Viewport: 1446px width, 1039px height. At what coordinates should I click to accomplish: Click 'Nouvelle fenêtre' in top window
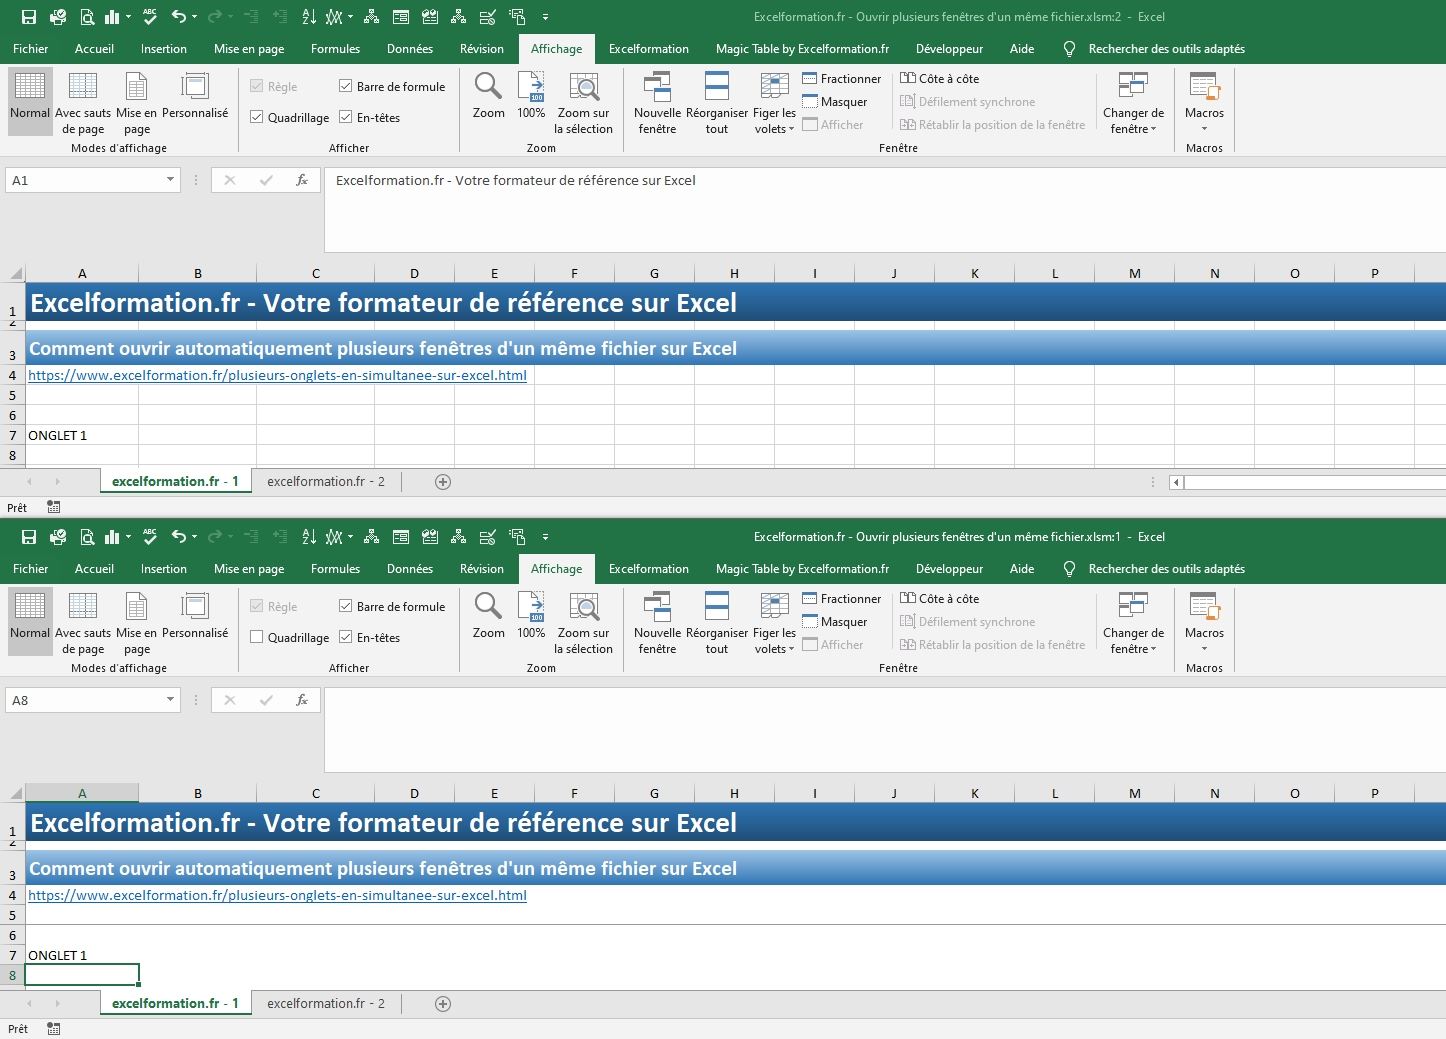point(657,103)
